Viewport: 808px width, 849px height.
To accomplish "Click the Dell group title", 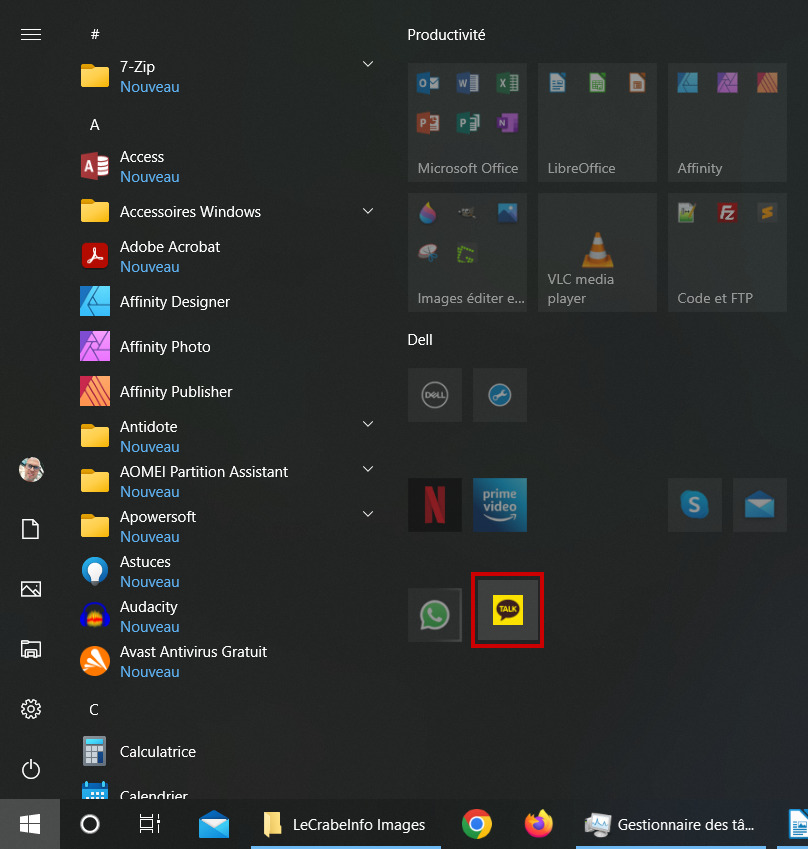I will tap(420, 340).
